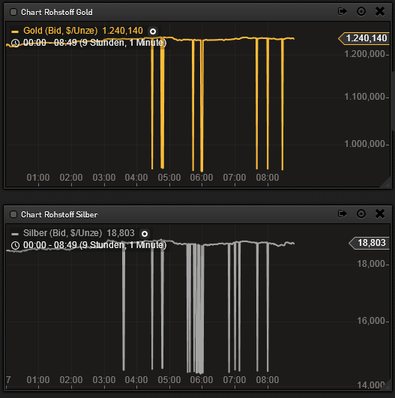Click the 1.100,000 axis label in Gold chart
Screen dimensions: 395x398
pos(366,97)
